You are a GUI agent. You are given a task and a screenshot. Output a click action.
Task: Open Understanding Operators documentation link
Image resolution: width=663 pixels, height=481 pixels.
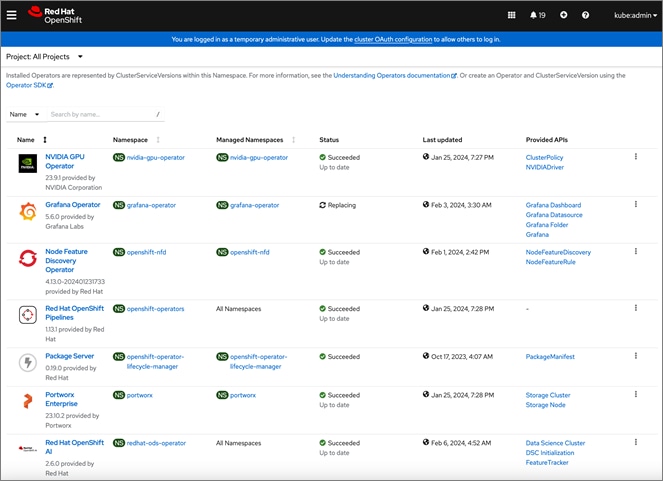point(395,75)
